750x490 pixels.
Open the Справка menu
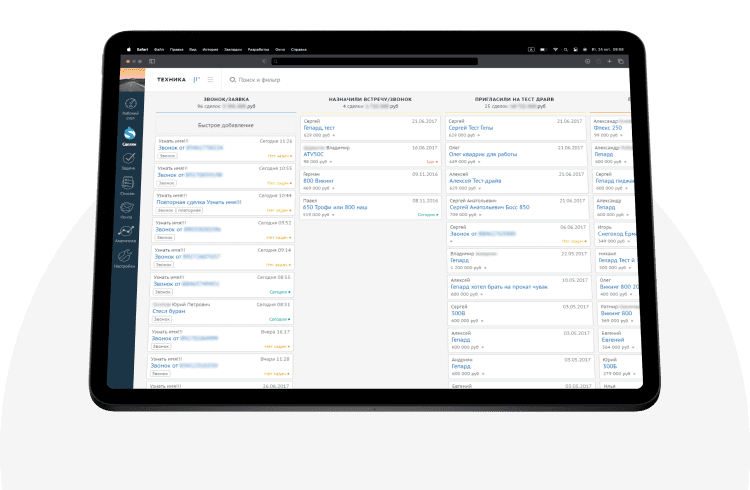[x=299, y=49]
